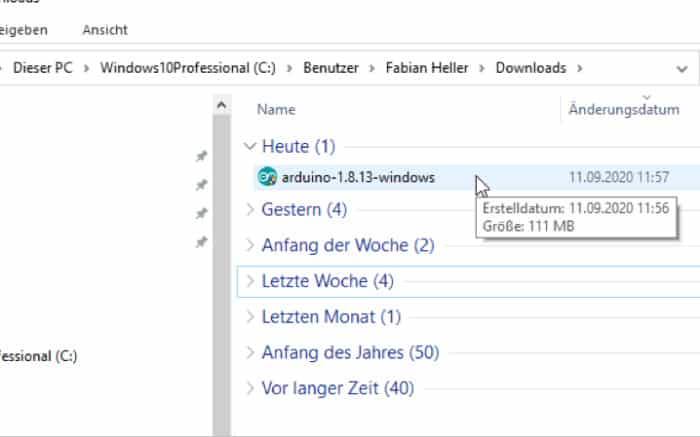Expand the Letzten Monat (1) group
This screenshot has height=437, width=700.
coord(250,316)
